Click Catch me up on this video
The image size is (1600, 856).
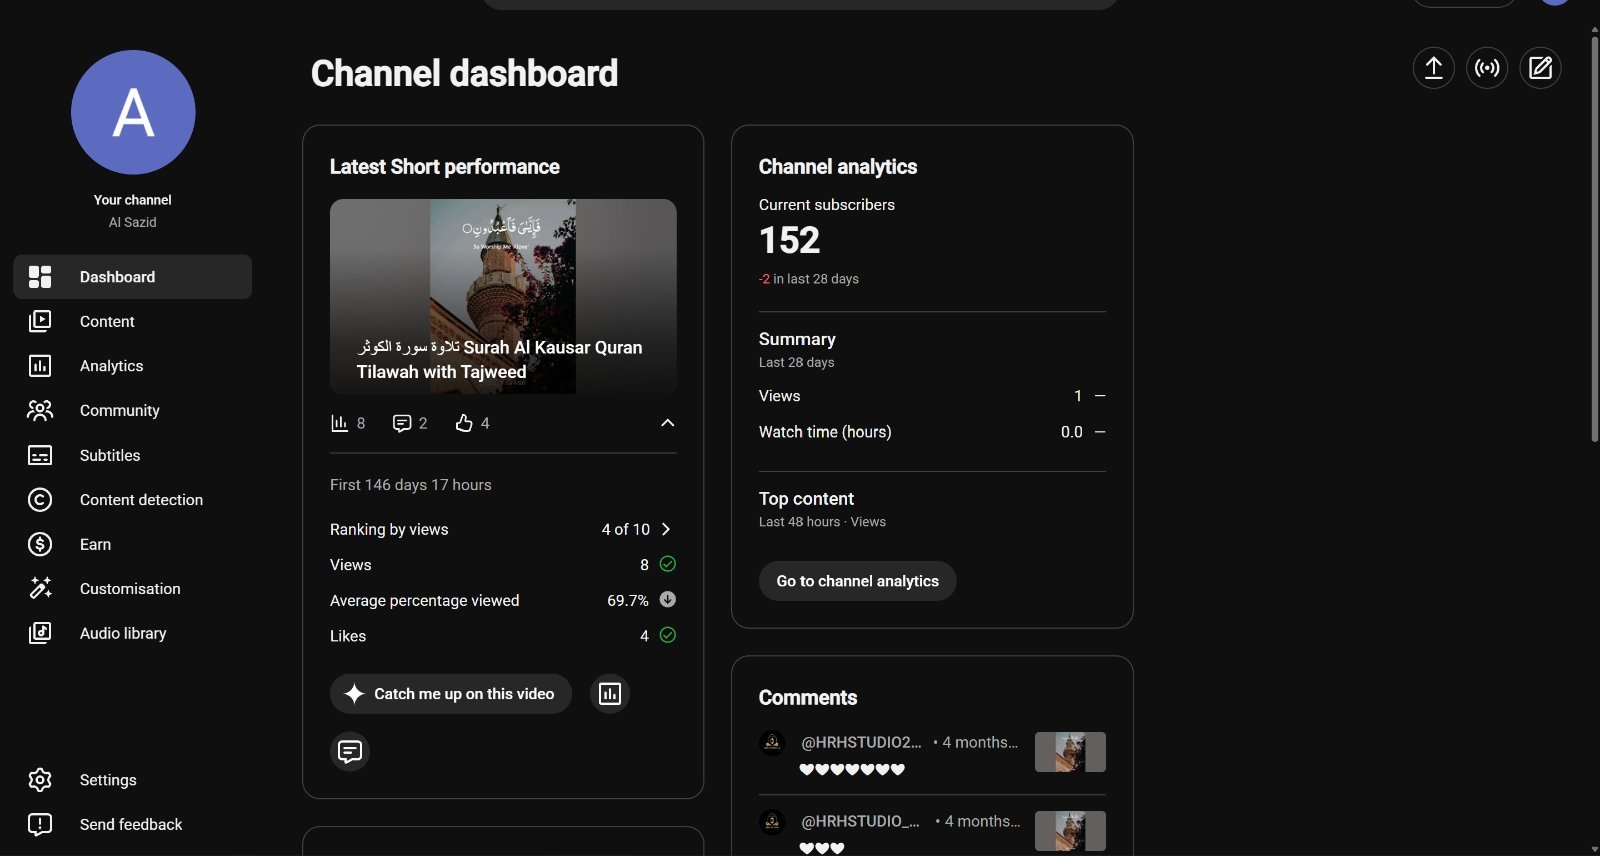[x=451, y=694]
